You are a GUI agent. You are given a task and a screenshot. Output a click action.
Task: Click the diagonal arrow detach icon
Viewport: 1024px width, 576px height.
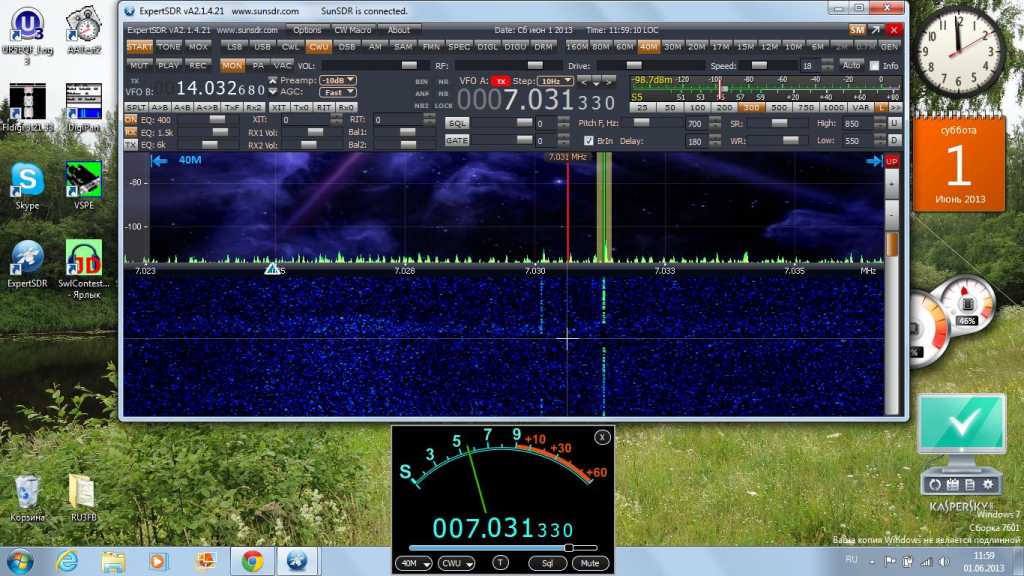pos(876,30)
